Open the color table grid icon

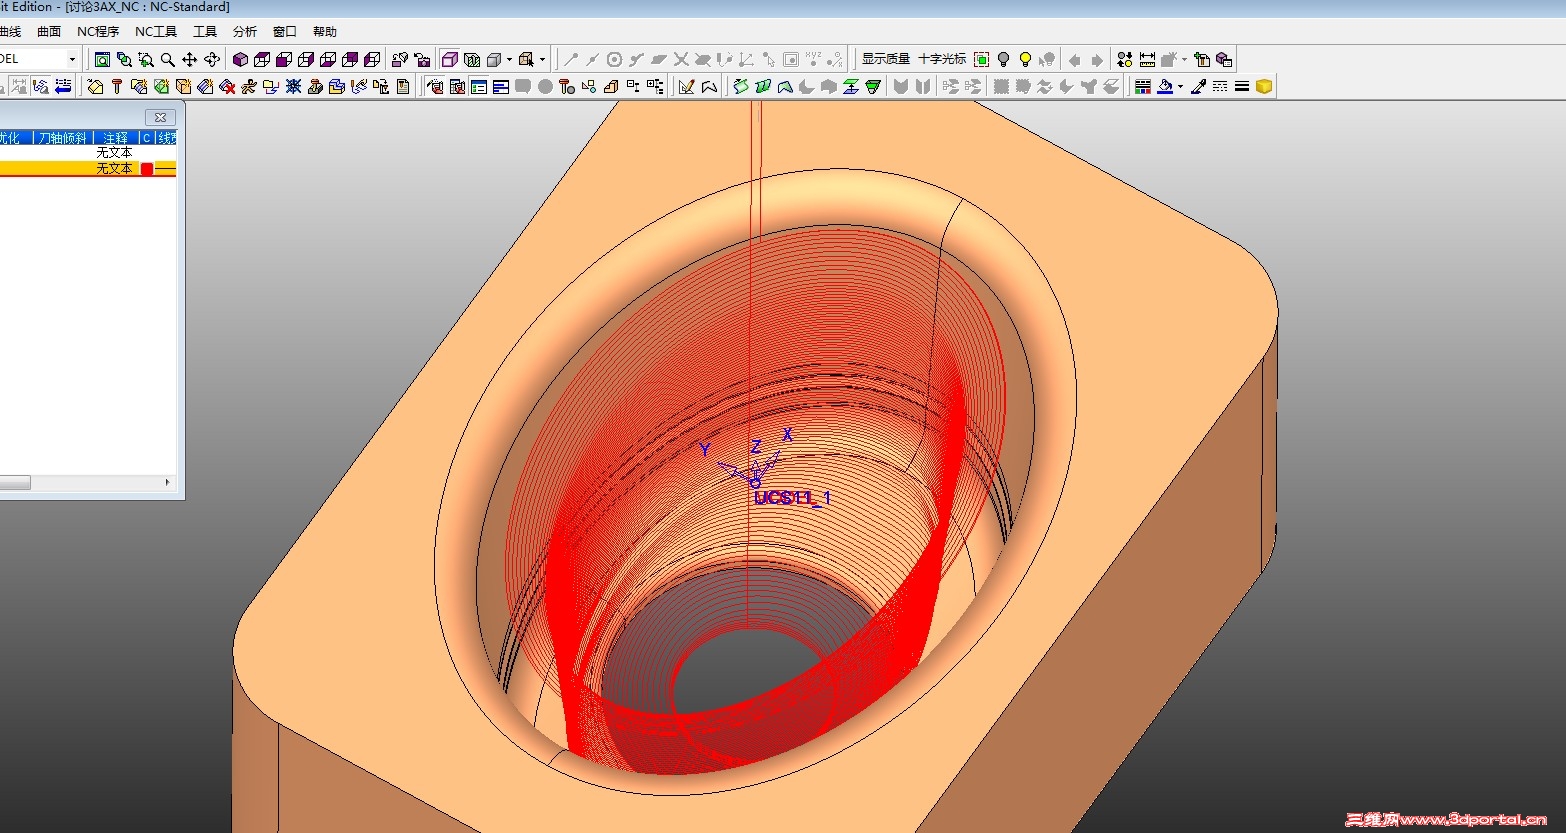point(1143,87)
